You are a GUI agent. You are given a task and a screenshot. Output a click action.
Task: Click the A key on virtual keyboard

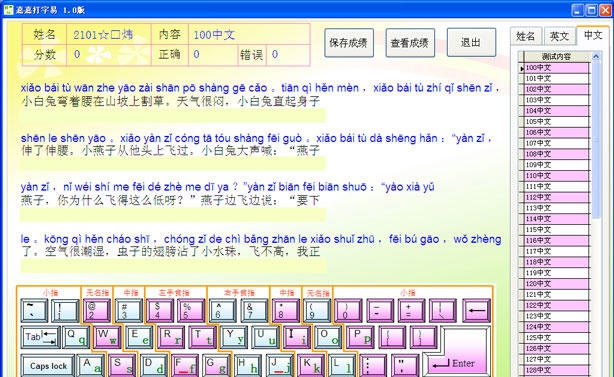click(x=91, y=366)
